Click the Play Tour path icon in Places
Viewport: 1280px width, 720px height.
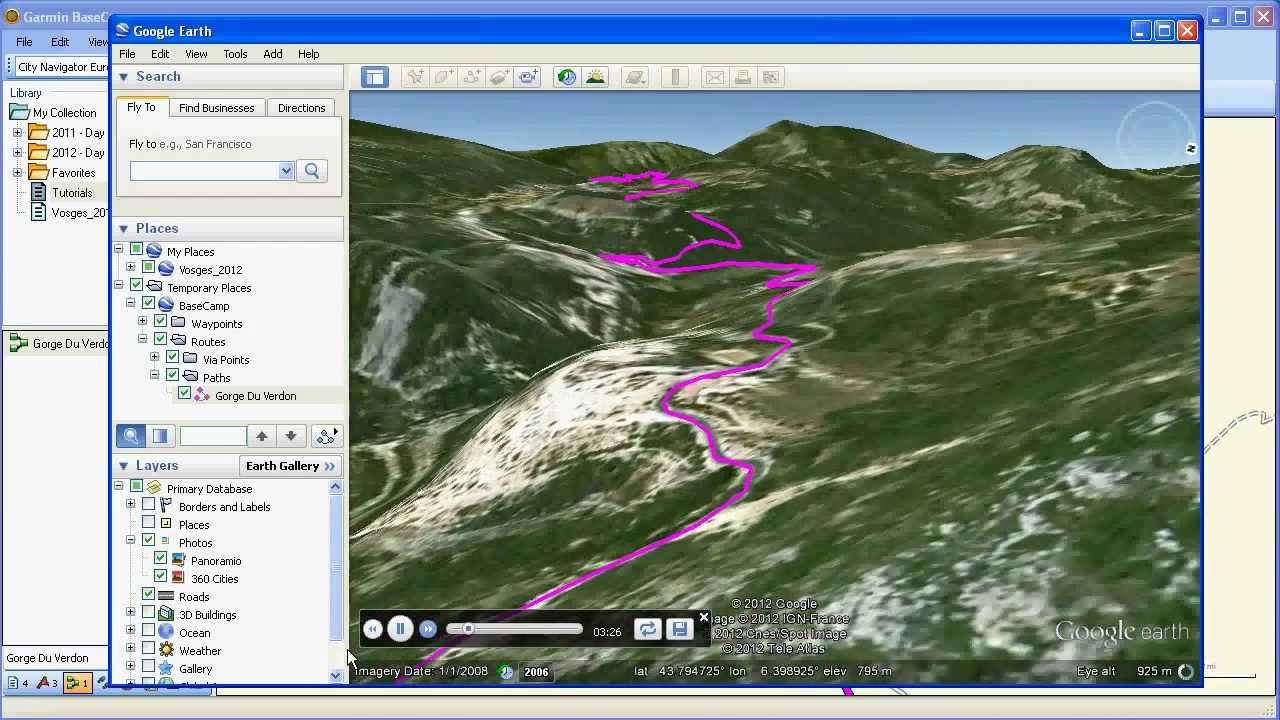(326, 436)
